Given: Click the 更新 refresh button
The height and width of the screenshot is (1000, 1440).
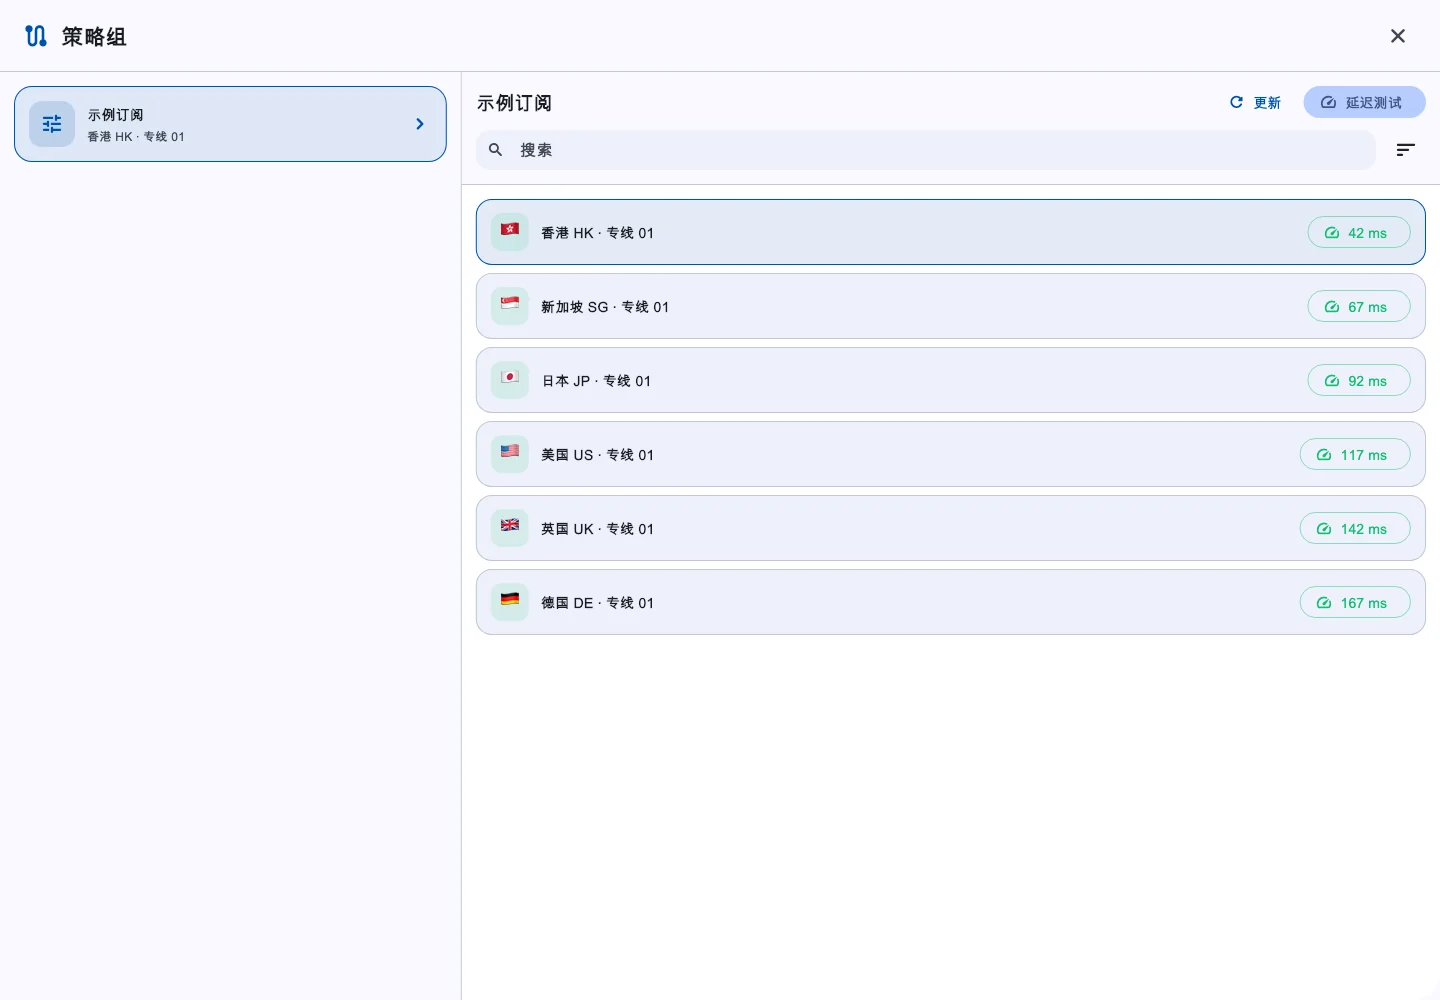Looking at the screenshot, I should [x=1255, y=102].
